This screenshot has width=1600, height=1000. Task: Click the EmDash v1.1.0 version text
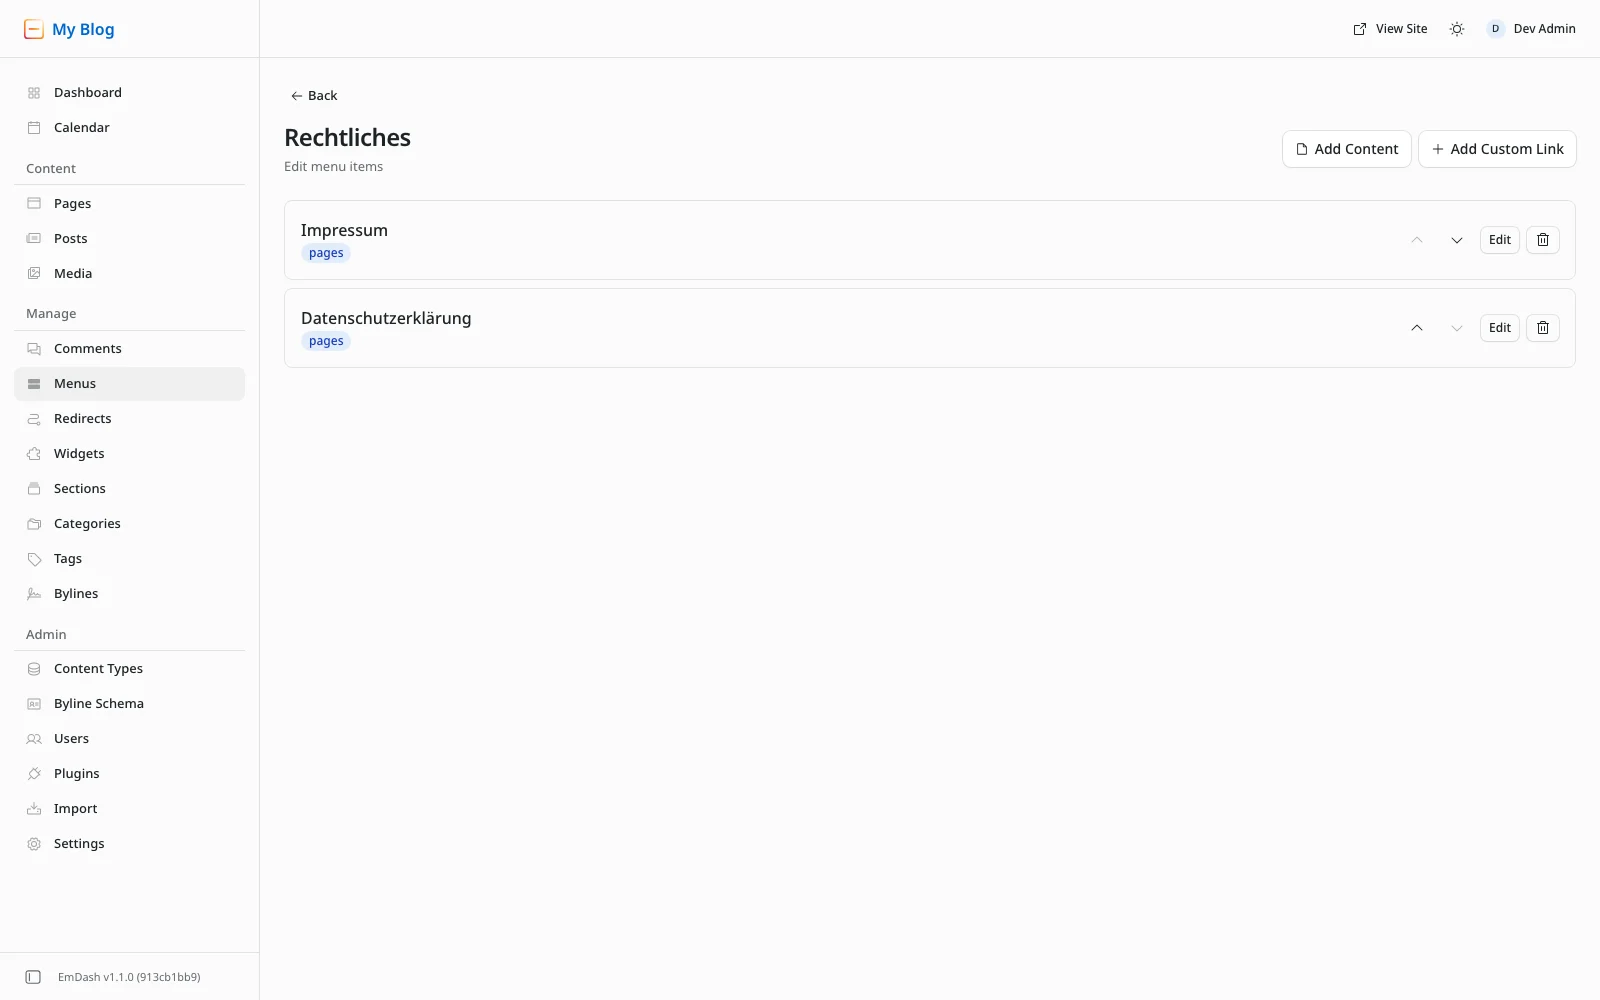pos(129,977)
